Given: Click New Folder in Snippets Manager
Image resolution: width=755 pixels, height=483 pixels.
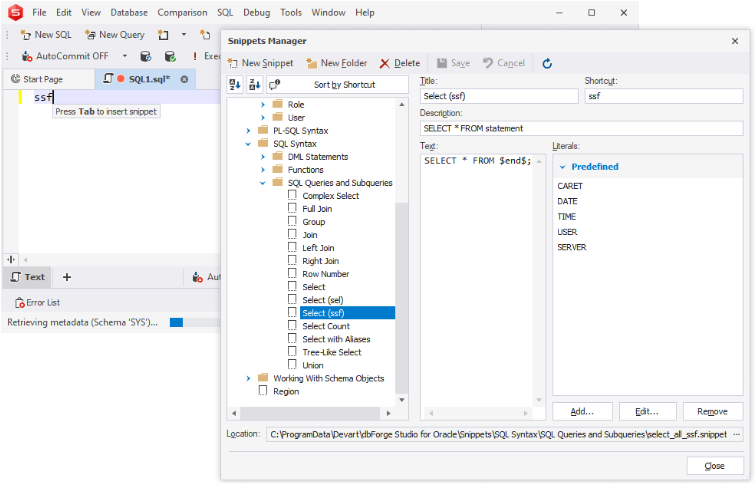Looking at the screenshot, I should tap(338, 63).
